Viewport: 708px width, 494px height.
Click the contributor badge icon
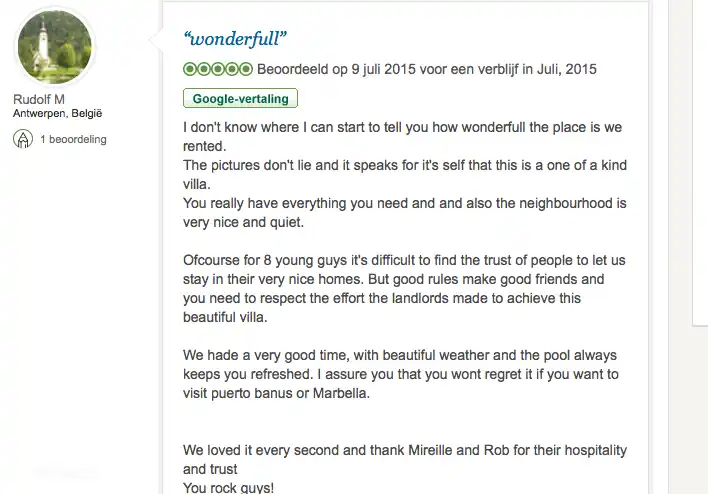22,140
